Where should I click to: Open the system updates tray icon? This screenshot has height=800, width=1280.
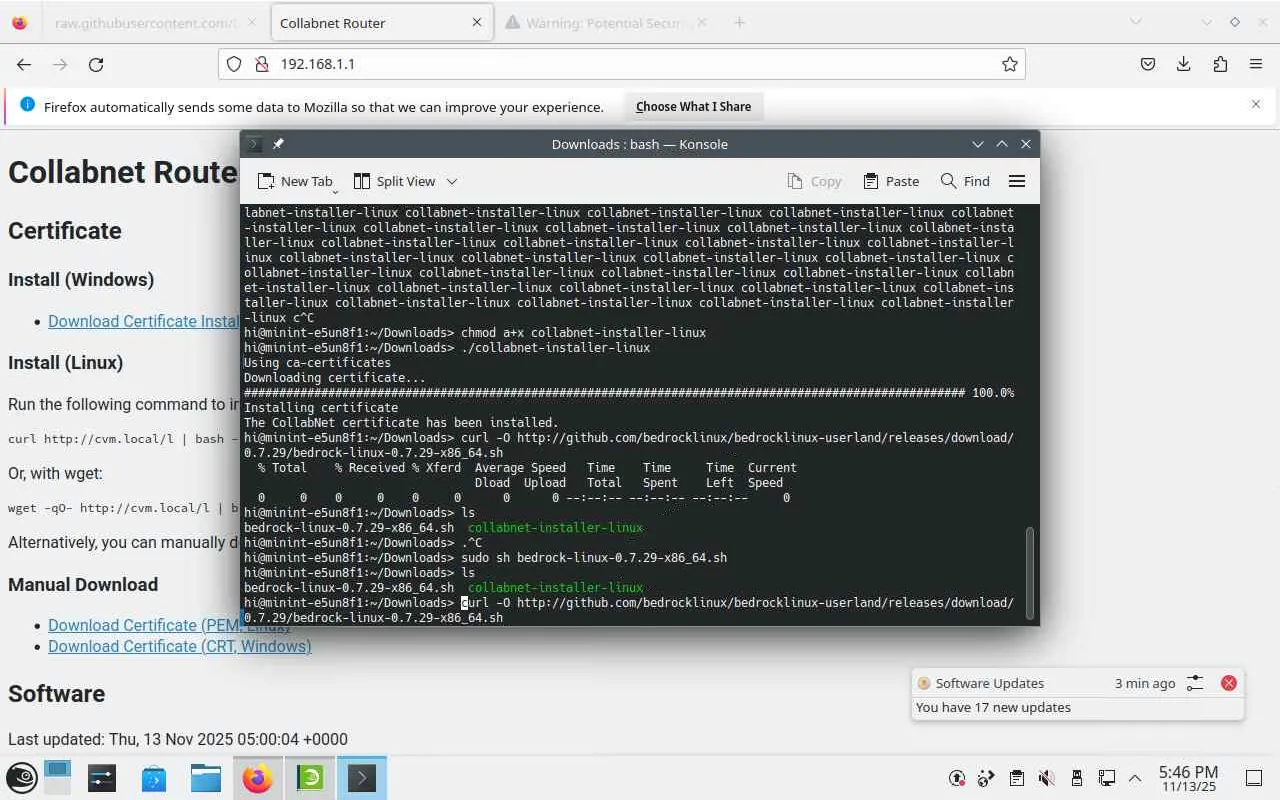(x=957, y=778)
